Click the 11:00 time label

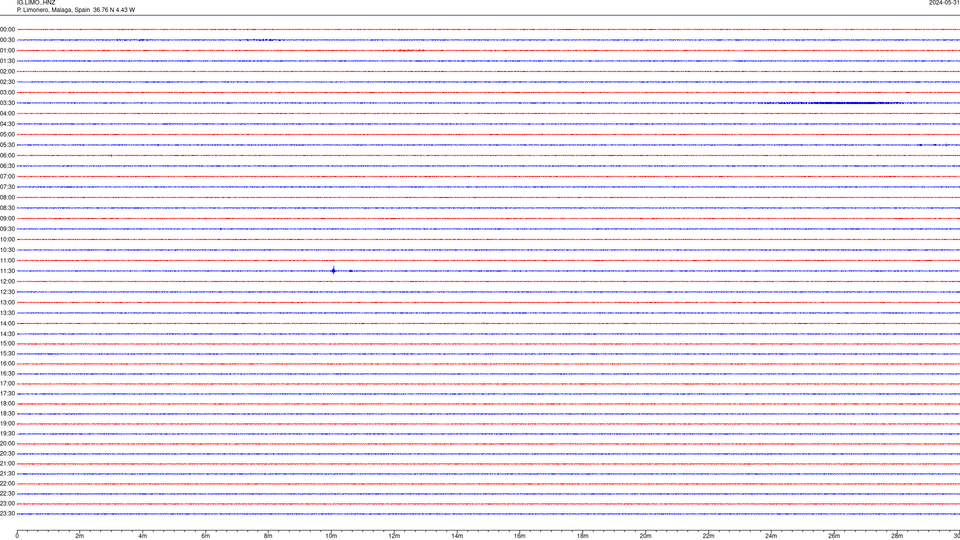(x=7, y=260)
